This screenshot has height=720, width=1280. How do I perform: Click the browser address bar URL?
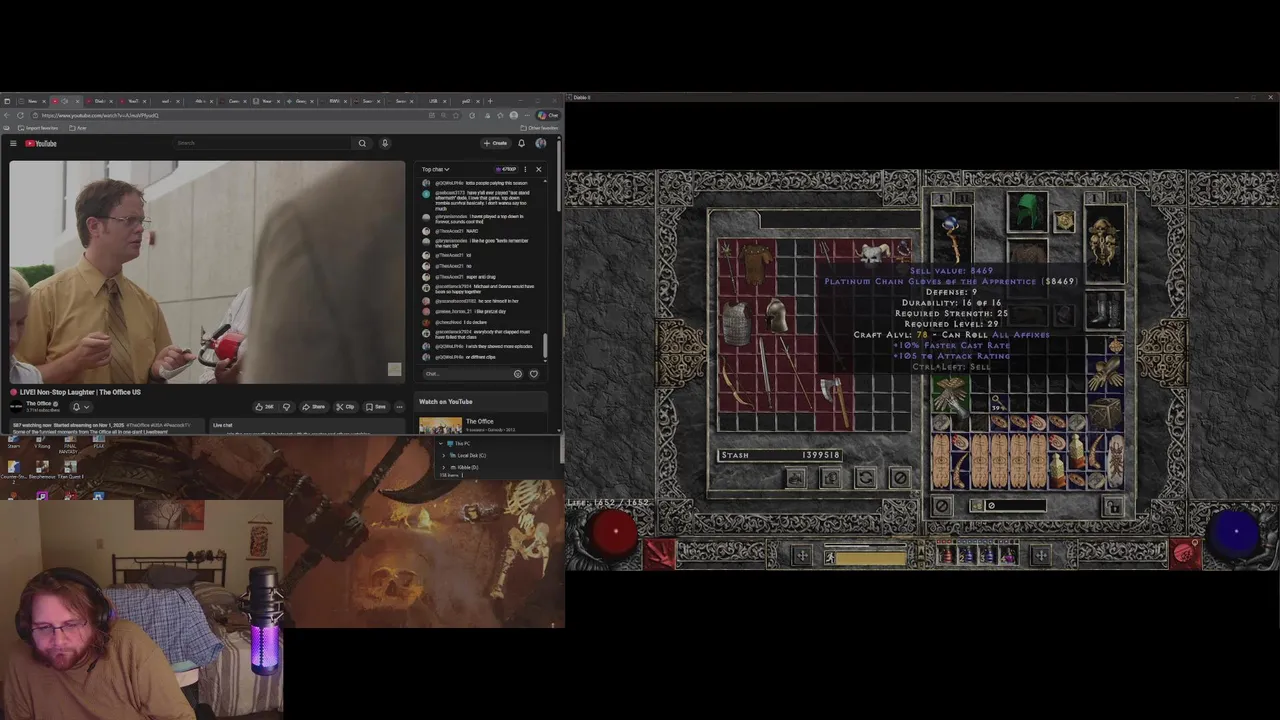tap(100, 115)
